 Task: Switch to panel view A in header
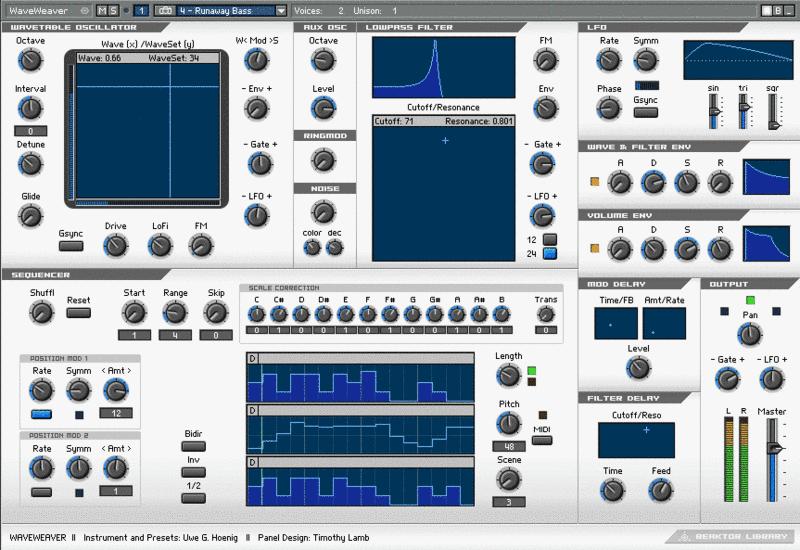tap(767, 10)
